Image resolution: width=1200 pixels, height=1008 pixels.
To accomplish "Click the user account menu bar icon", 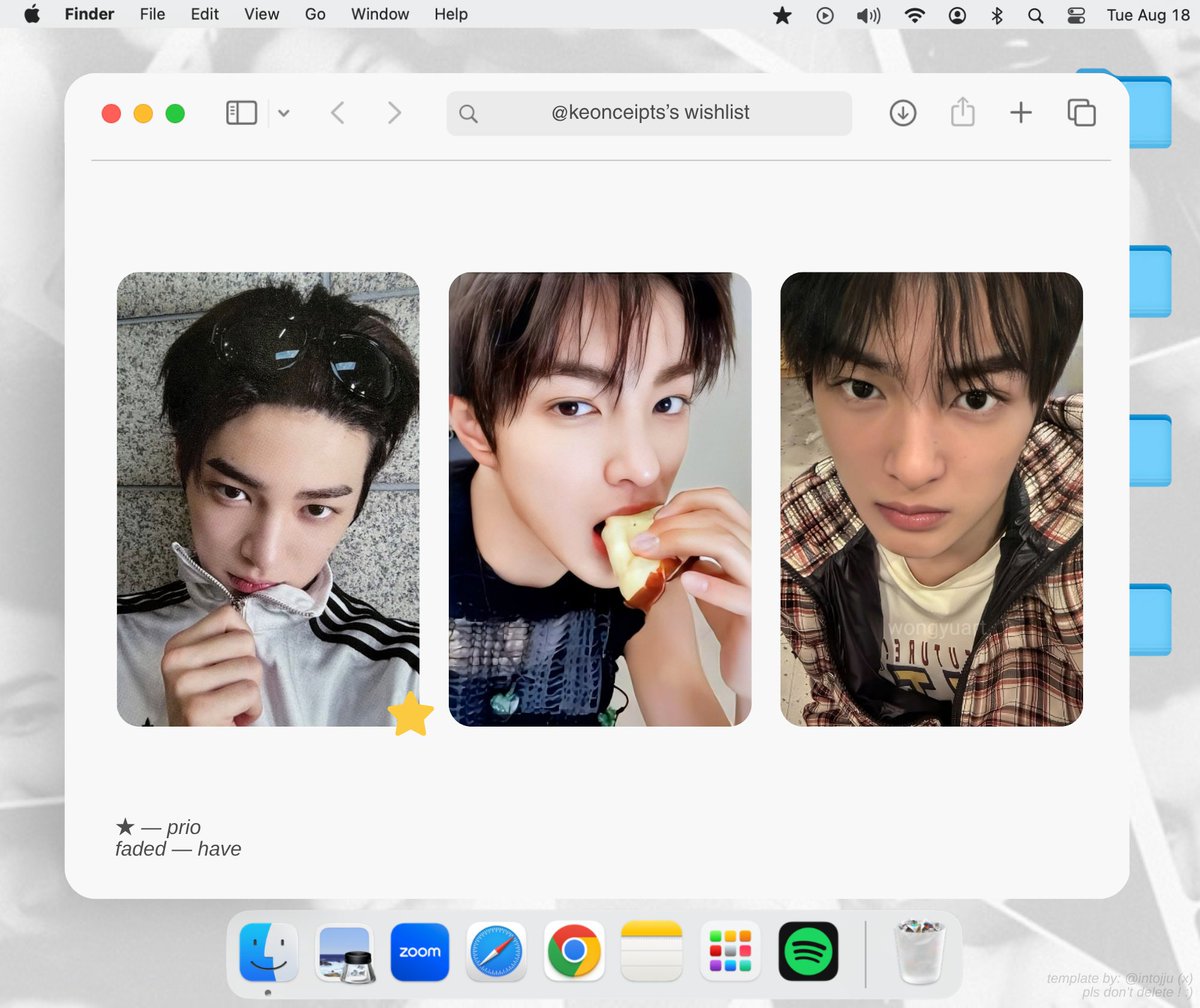I will 957,15.
